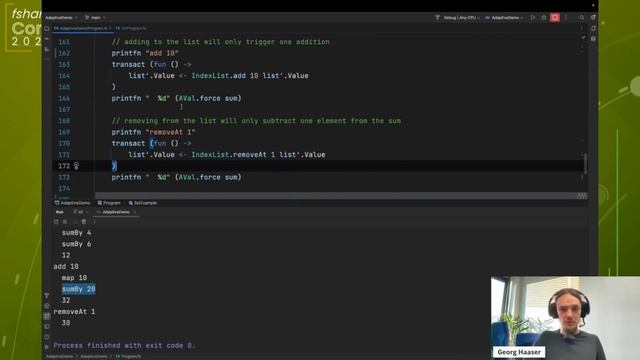
Task: Click the filter icon in the left bottom sidebar
Action: click(x=47, y=296)
